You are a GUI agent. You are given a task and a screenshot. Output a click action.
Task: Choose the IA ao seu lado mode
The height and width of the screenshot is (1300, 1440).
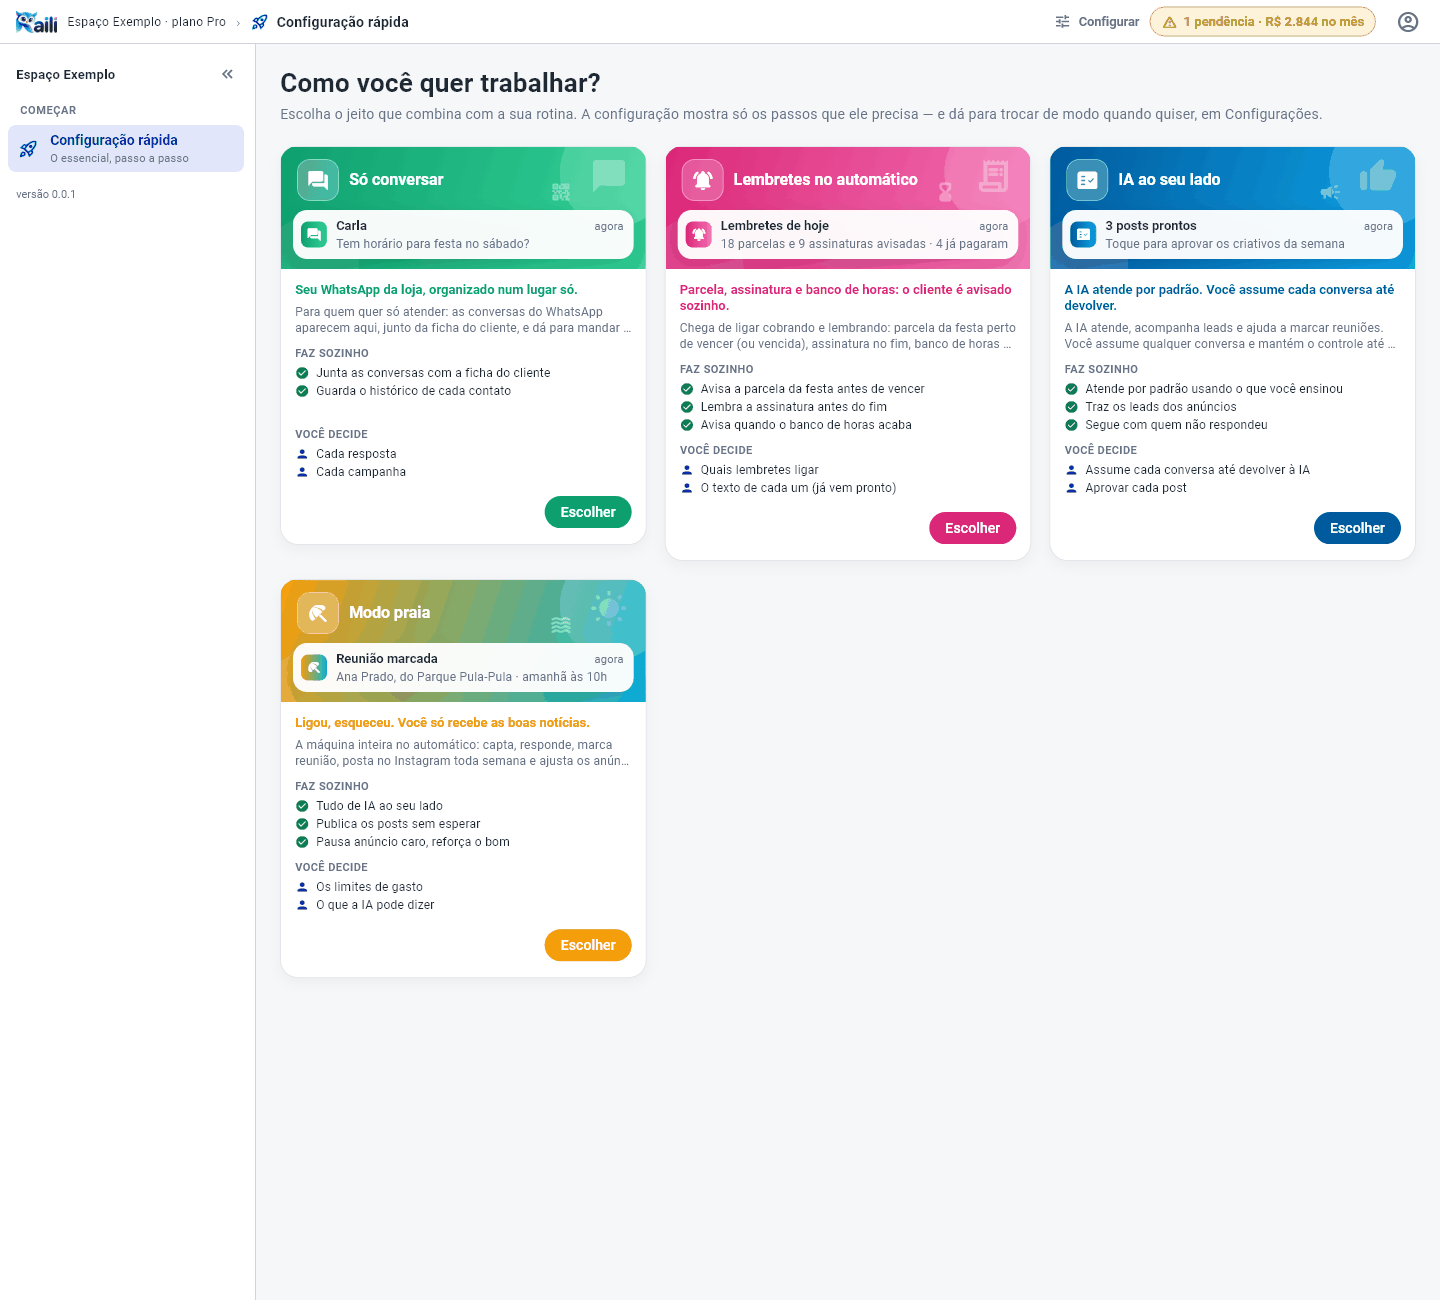(x=1357, y=528)
